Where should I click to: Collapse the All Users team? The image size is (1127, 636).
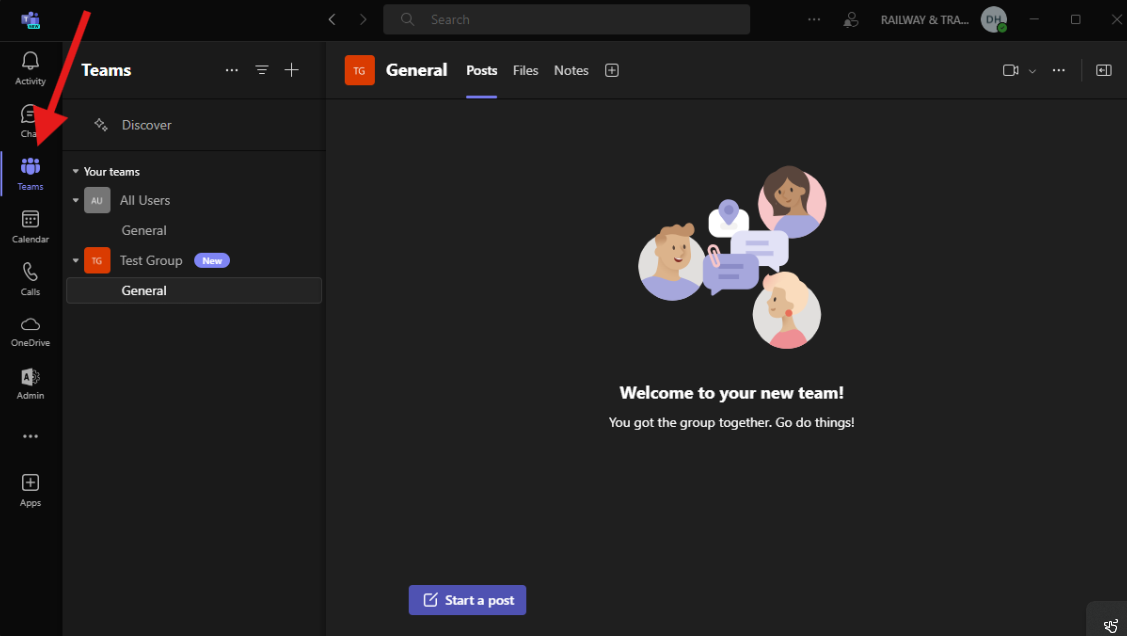pos(75,201)
